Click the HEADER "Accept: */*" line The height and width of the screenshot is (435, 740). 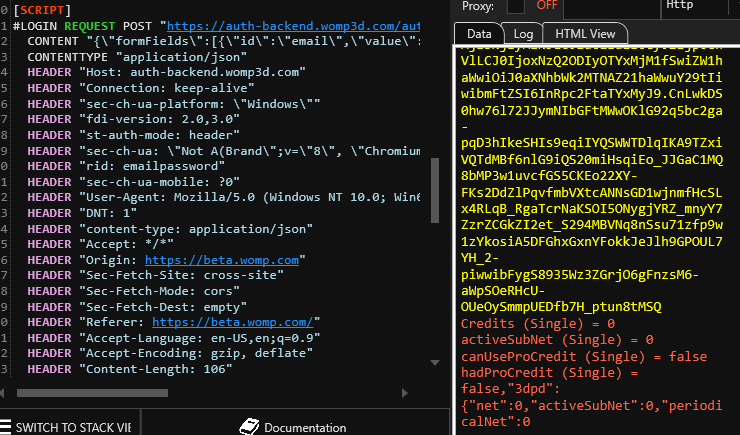pyautogui.click(x=101, y=244)
